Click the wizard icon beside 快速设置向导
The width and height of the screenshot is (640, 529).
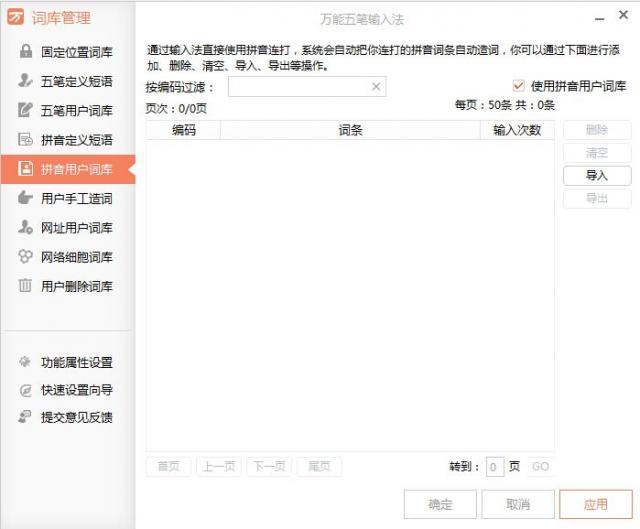25,390
